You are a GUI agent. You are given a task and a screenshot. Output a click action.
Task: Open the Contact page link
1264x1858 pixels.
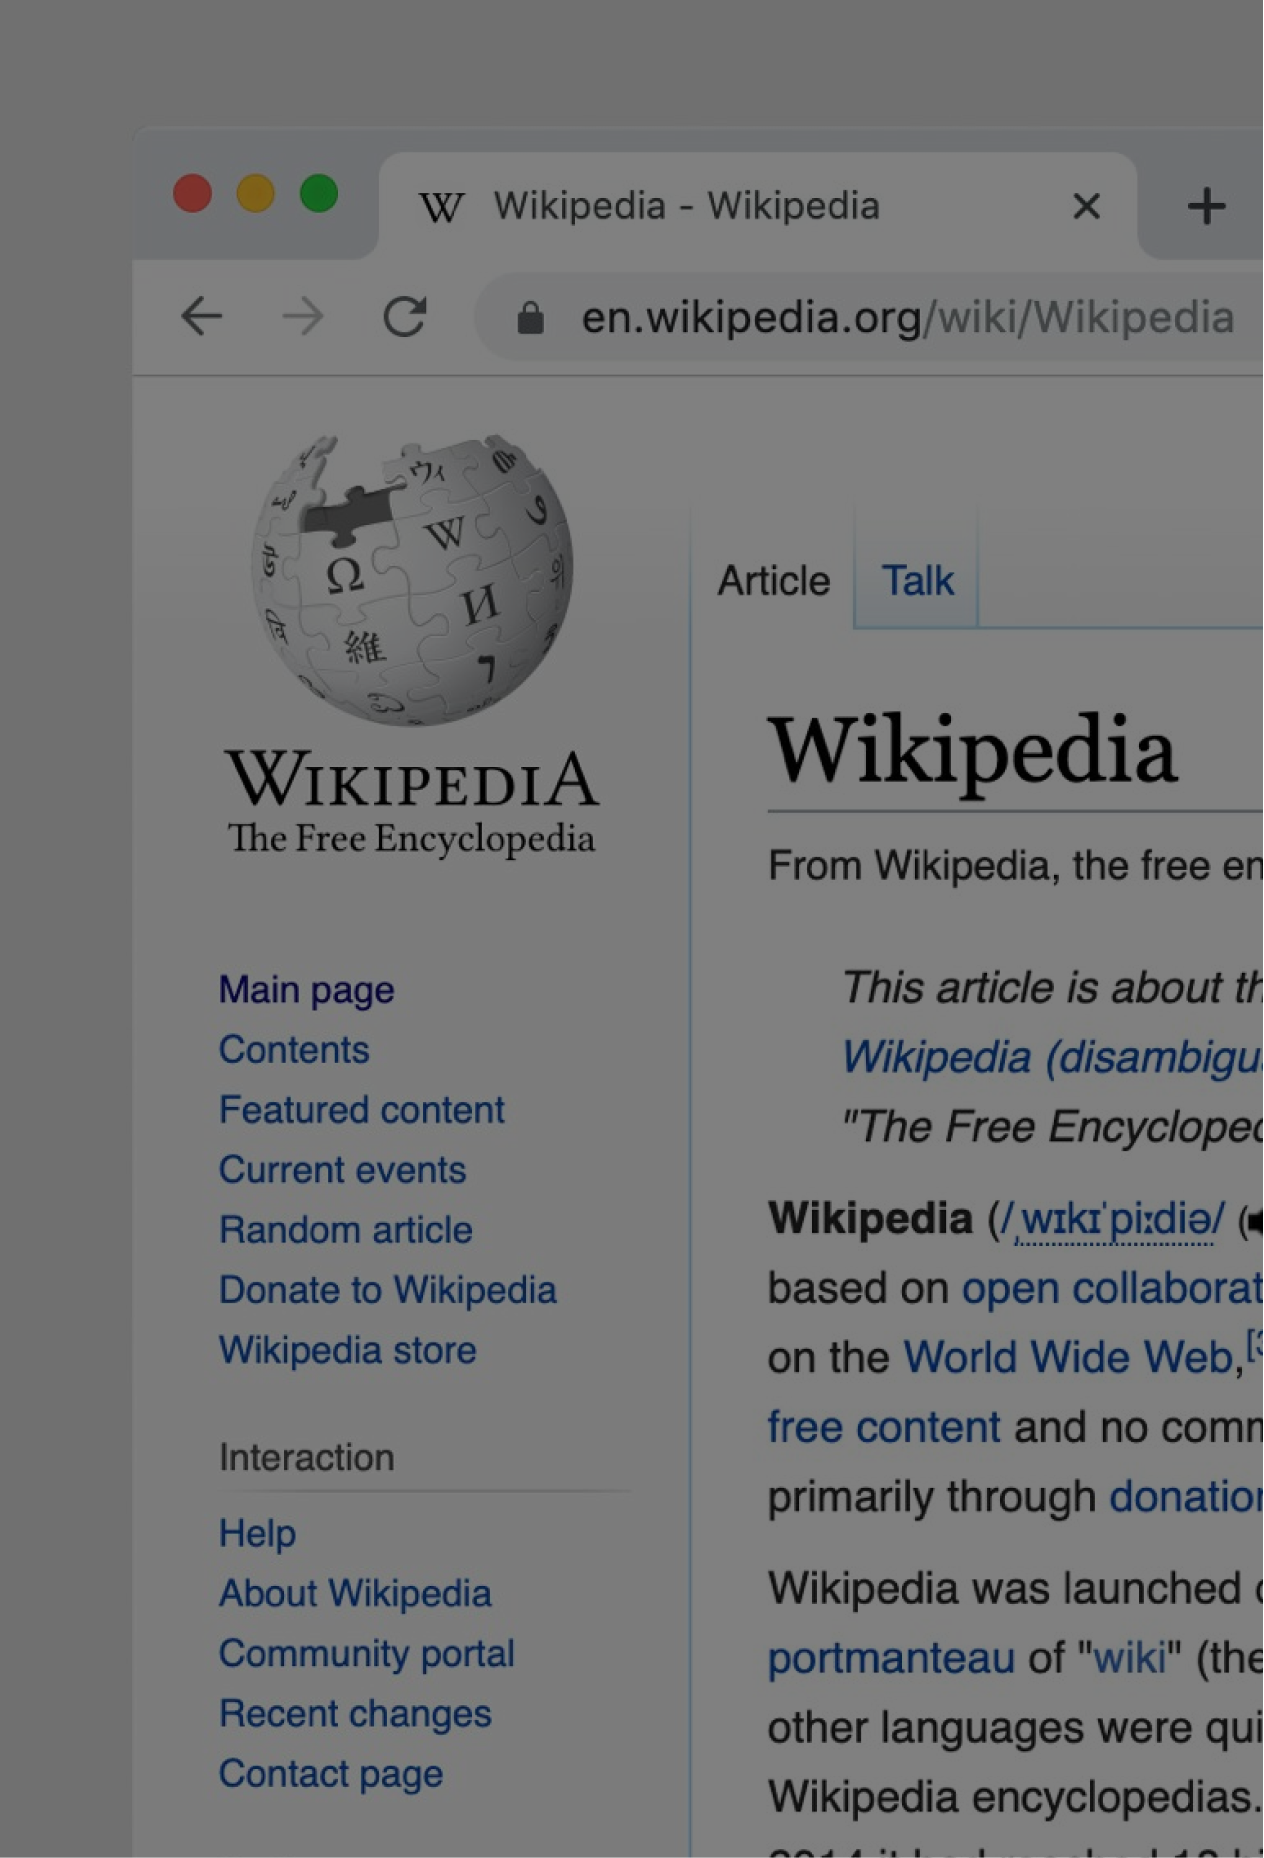click(331, 1774)
